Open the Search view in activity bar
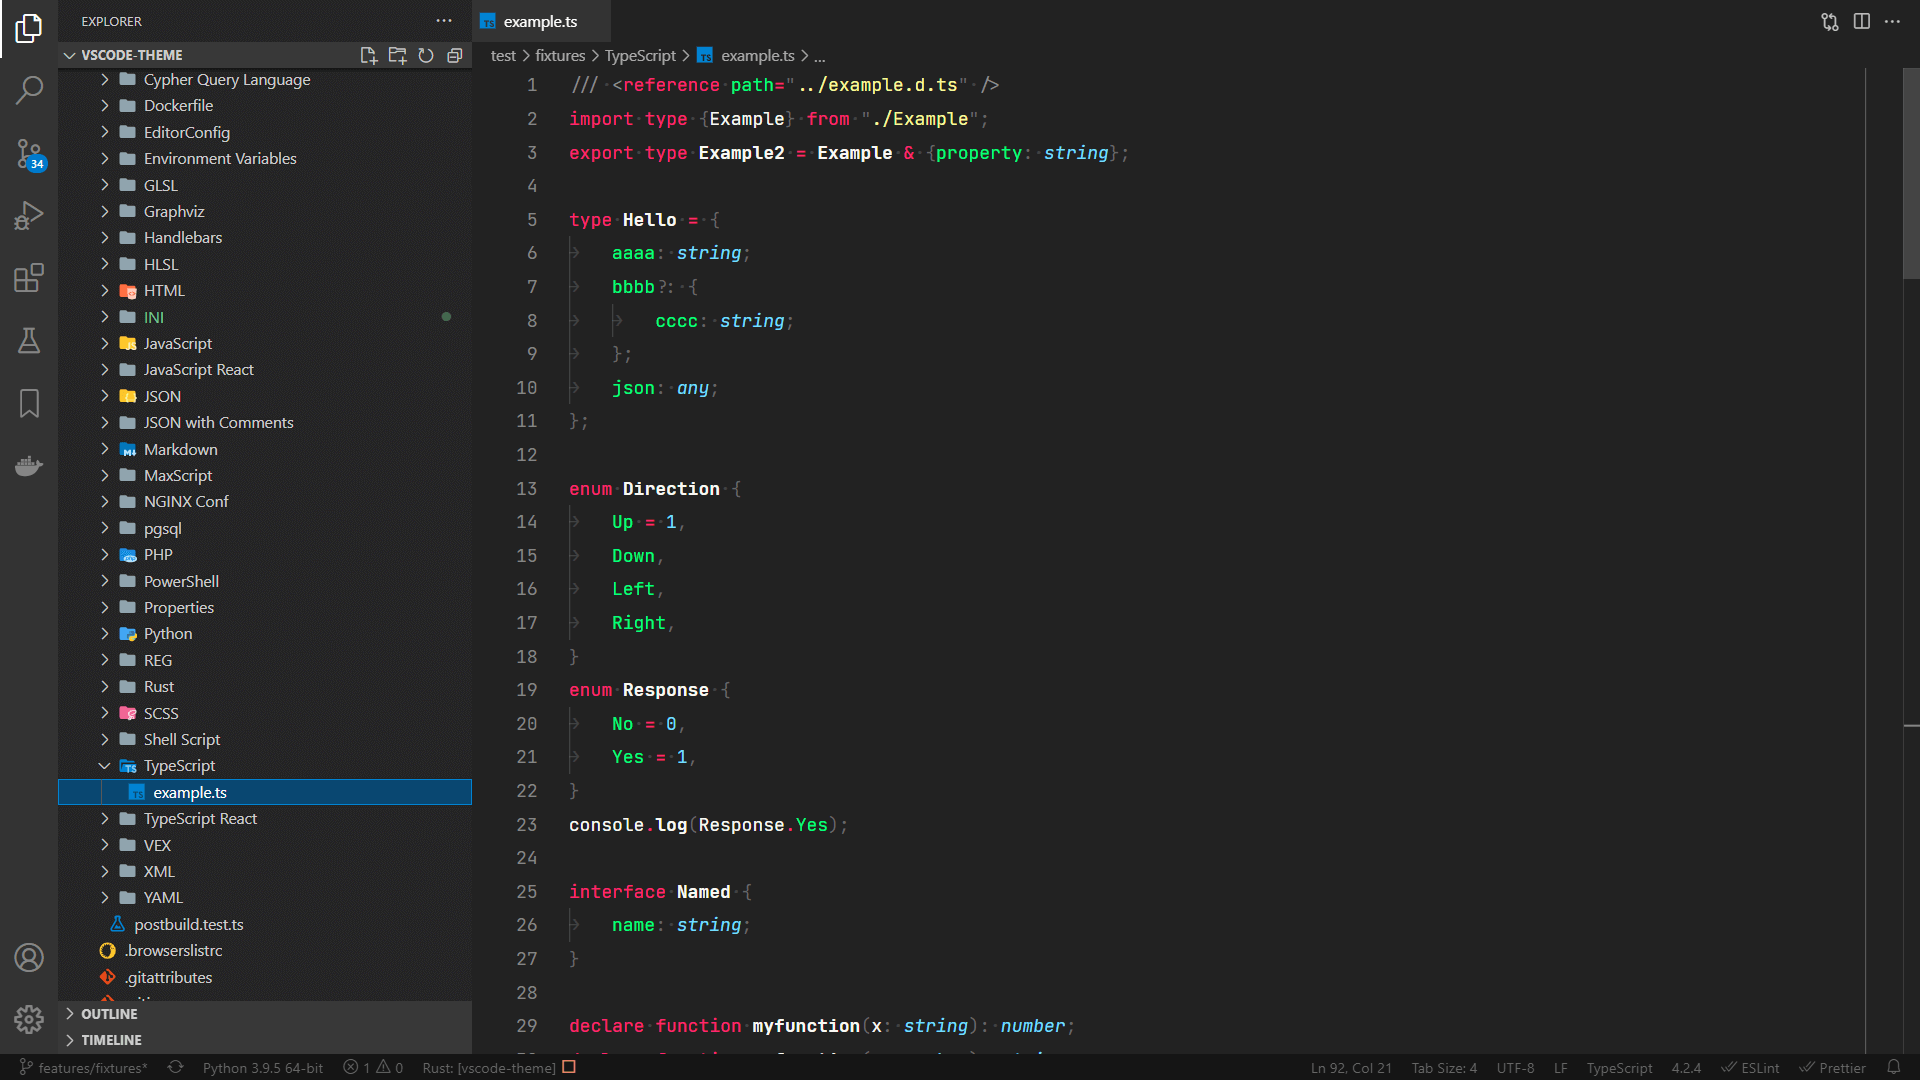The image size is (1920, 1080). pyautogui.click(x=29, y=90)
